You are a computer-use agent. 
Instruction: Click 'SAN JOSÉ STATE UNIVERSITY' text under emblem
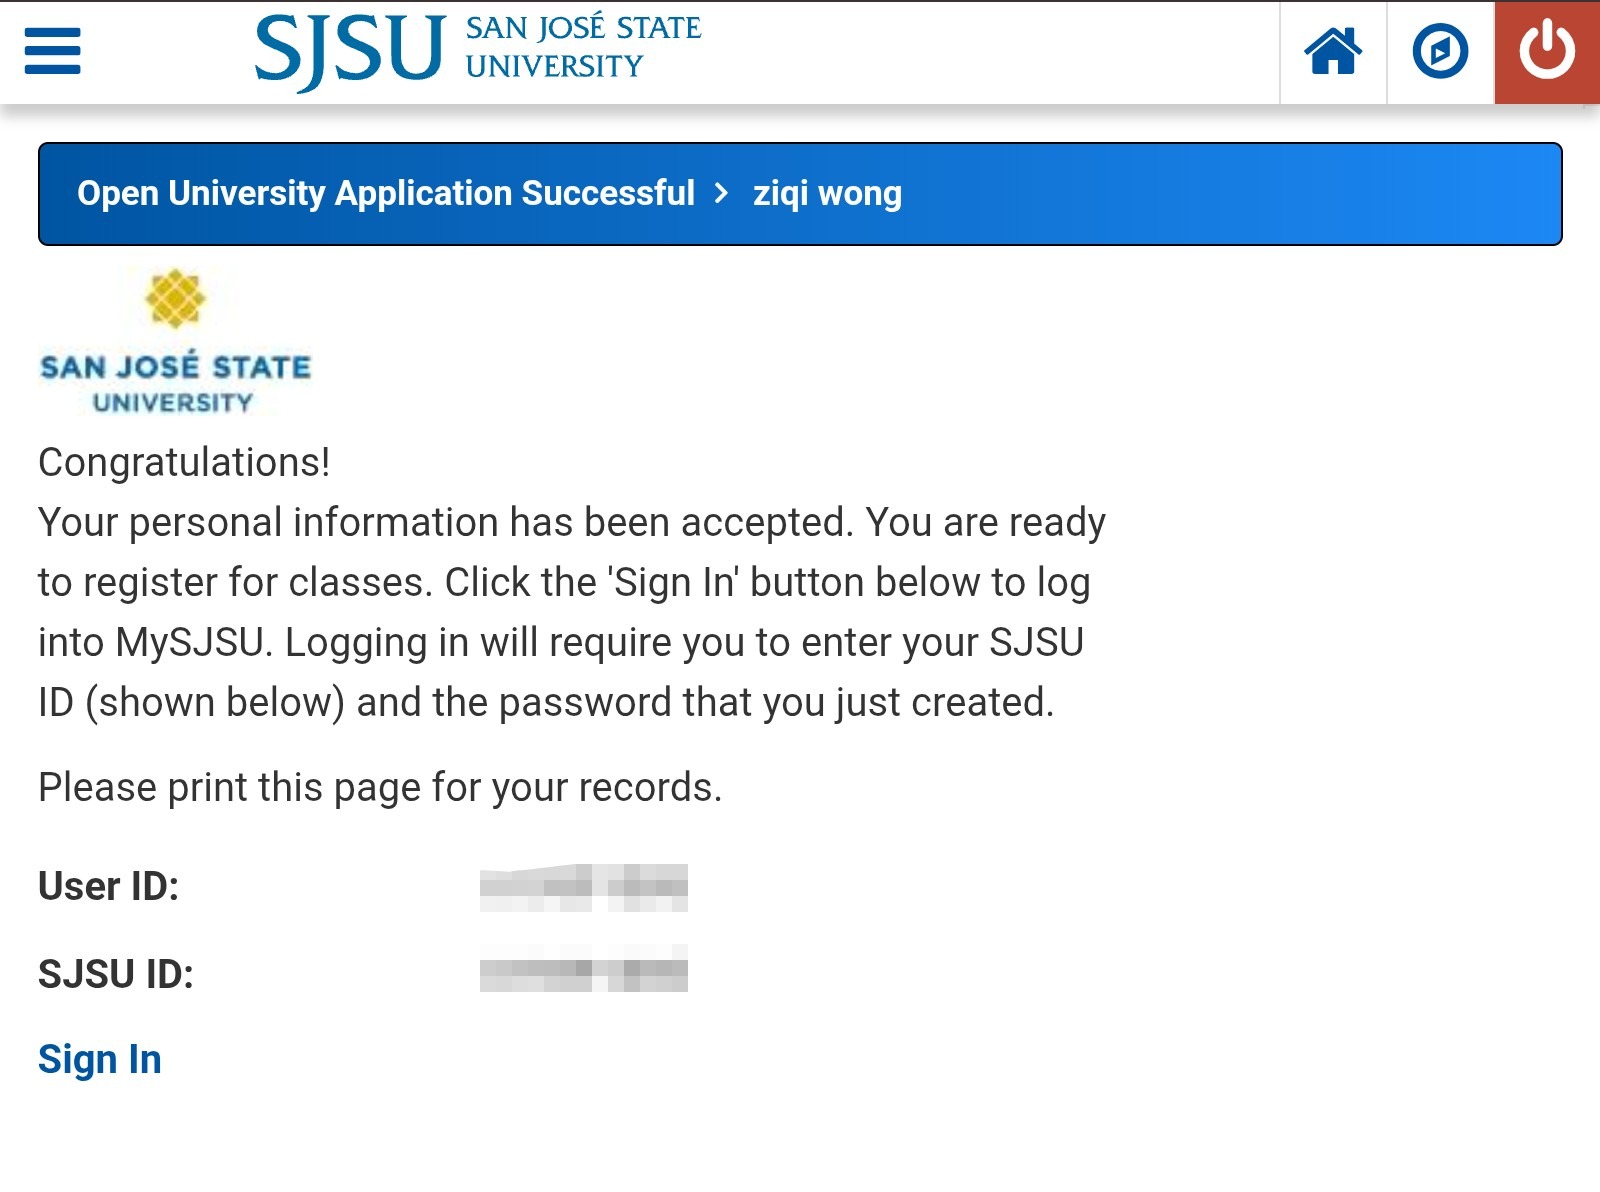coord(175,383)
